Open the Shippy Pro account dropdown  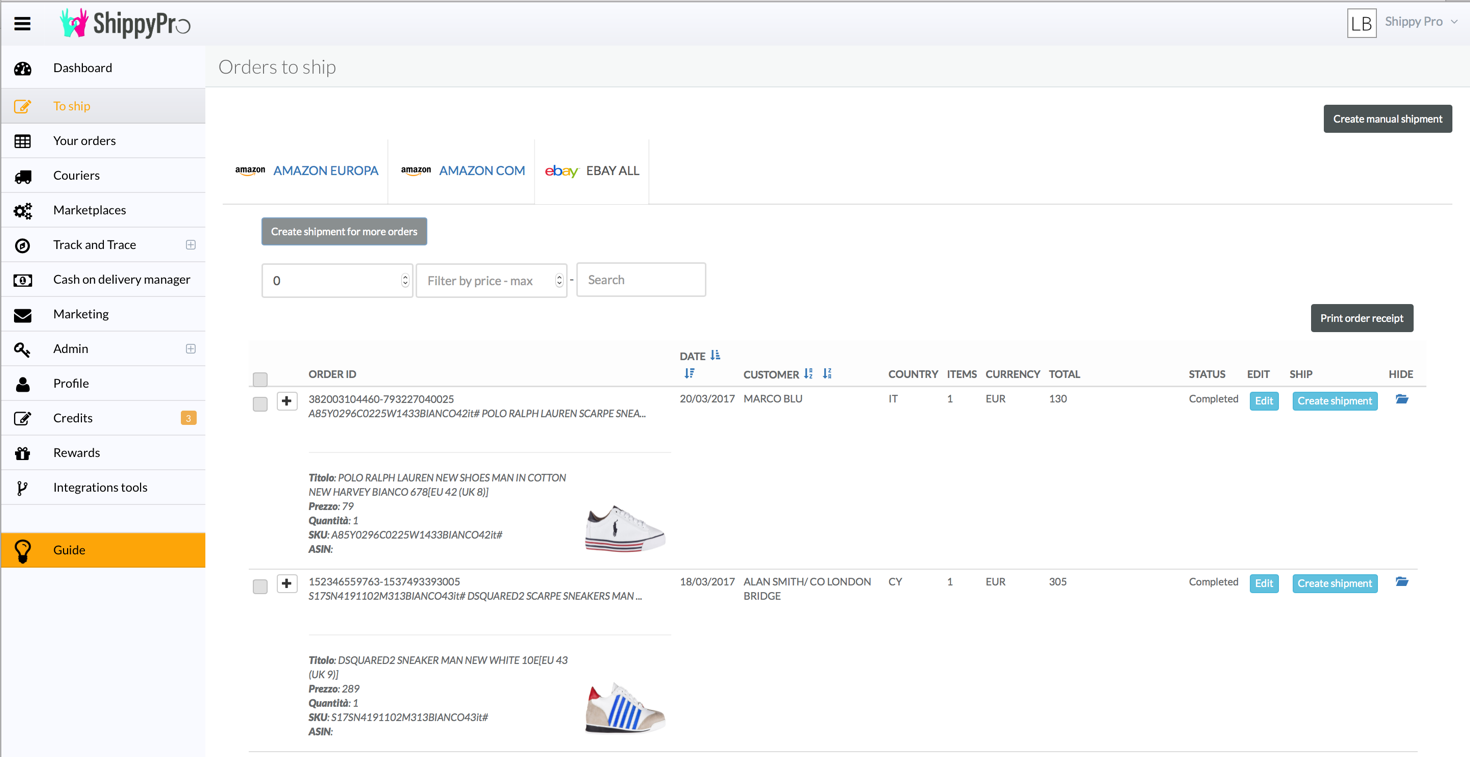tap(1420, 22)
